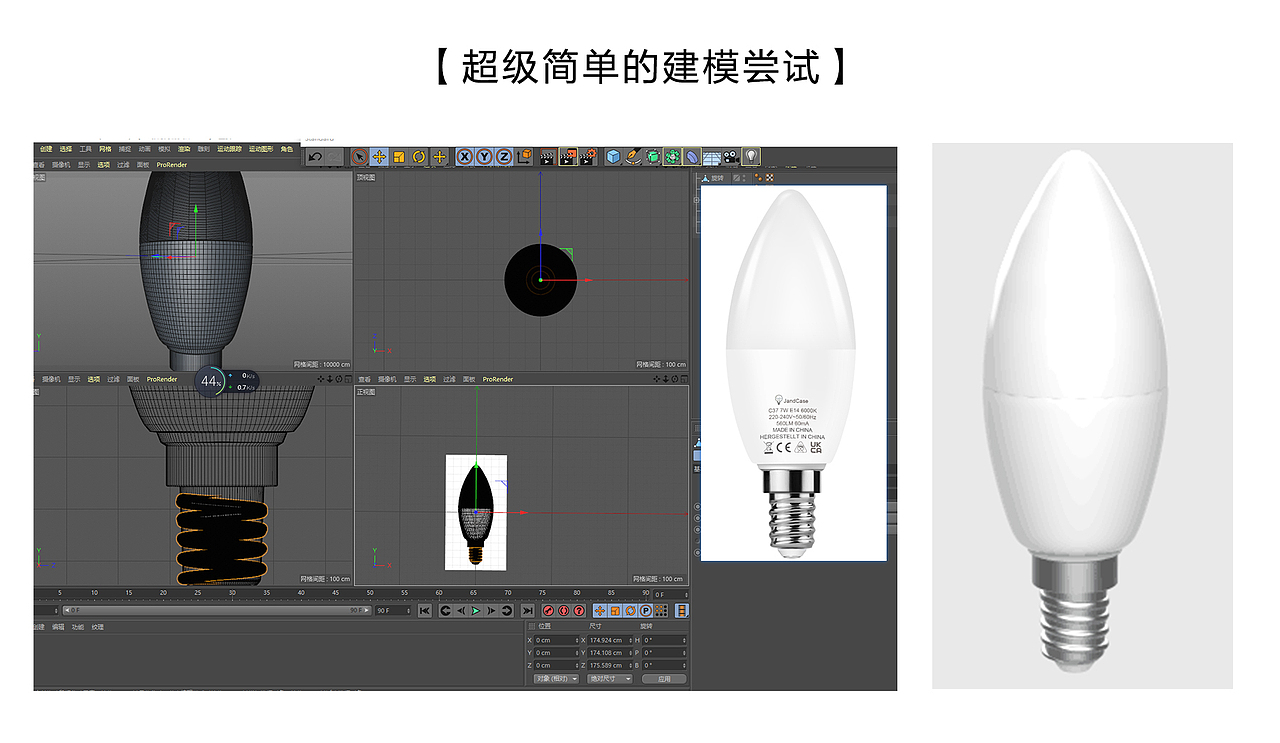Toggle point level animation dots icon
This screenshot has height=743, width=1280.
pos(661,611)
